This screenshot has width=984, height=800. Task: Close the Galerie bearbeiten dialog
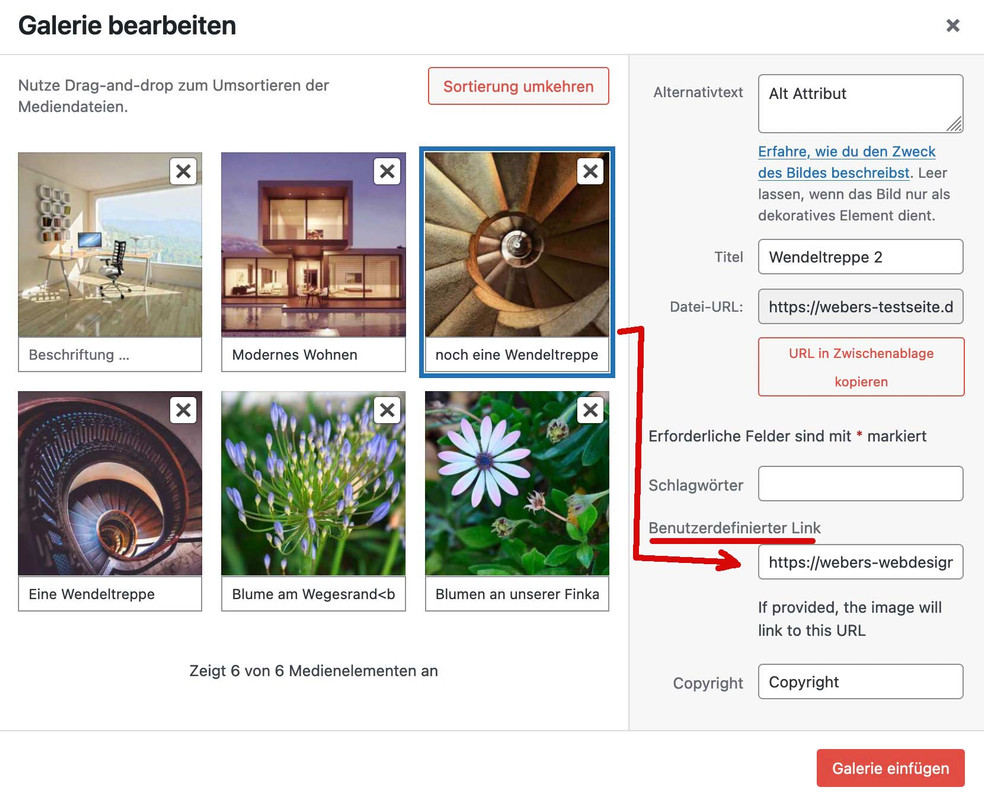click(953, 26)
